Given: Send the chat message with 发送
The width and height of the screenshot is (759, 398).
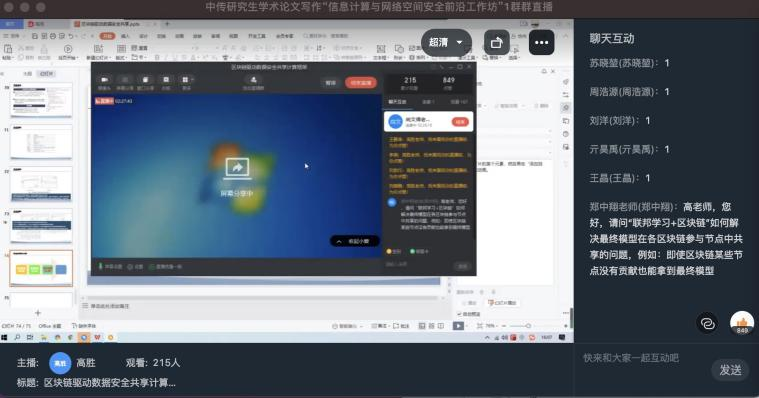Looking at the screenshot, I should [730, 370].
